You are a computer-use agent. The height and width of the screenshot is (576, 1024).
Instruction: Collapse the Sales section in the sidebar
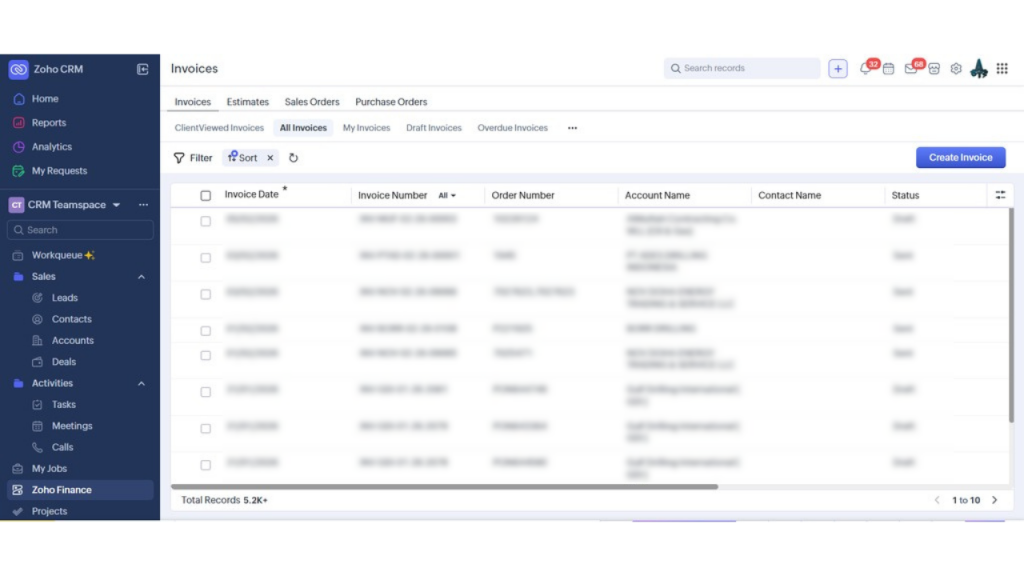141,277
